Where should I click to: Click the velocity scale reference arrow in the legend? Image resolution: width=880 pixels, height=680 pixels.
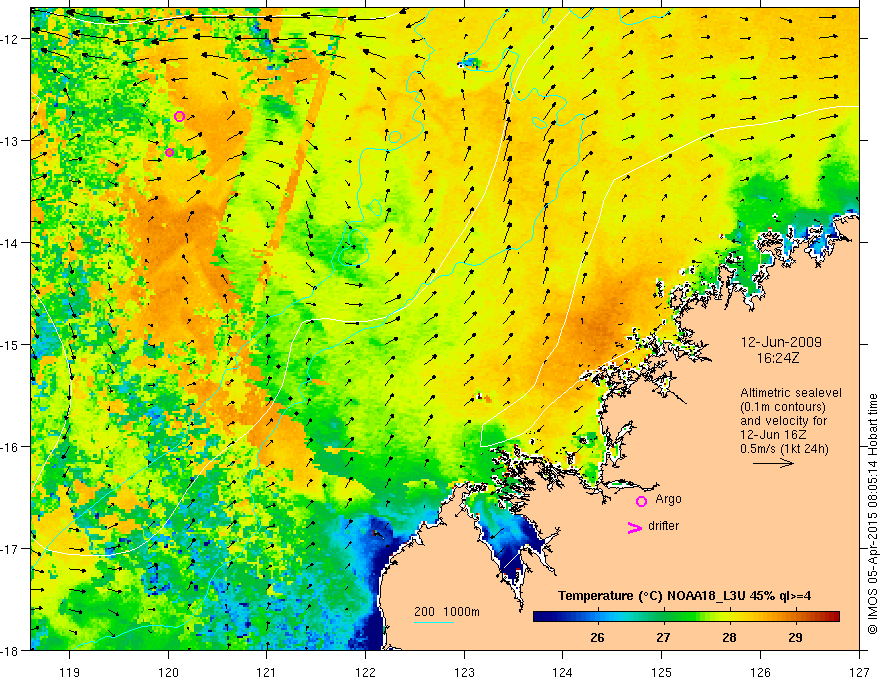point(773,463)
